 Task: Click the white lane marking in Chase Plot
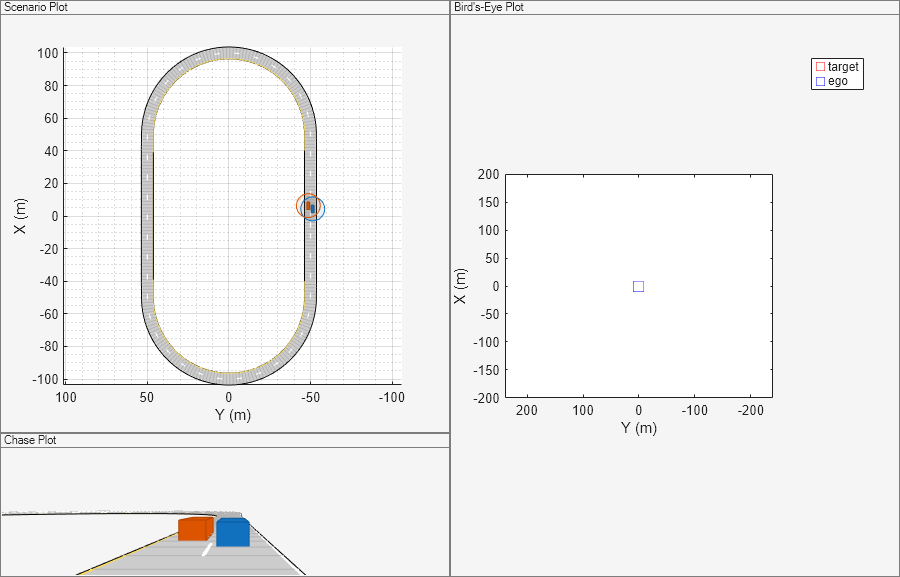click(207, 549)
